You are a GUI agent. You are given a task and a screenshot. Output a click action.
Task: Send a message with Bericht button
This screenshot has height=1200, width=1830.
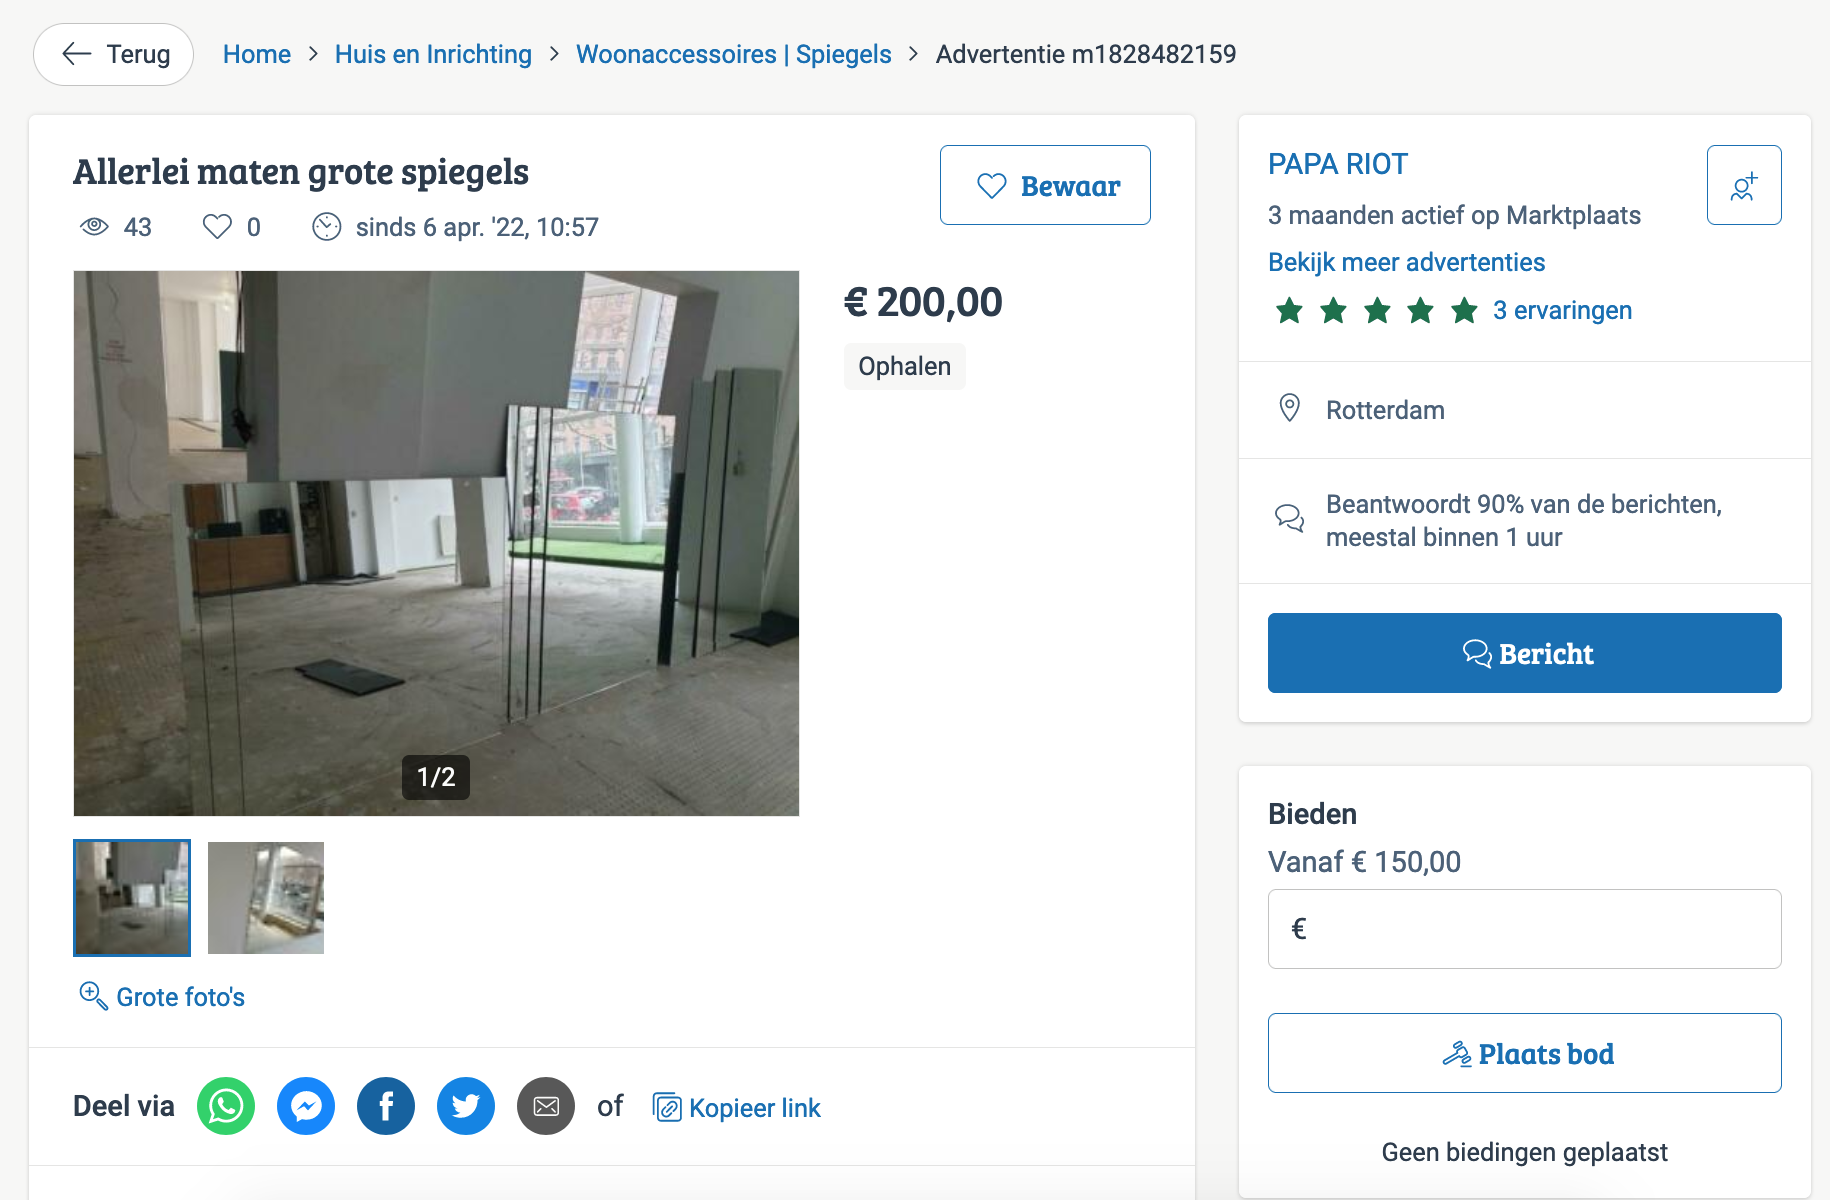pos(1524,653)
